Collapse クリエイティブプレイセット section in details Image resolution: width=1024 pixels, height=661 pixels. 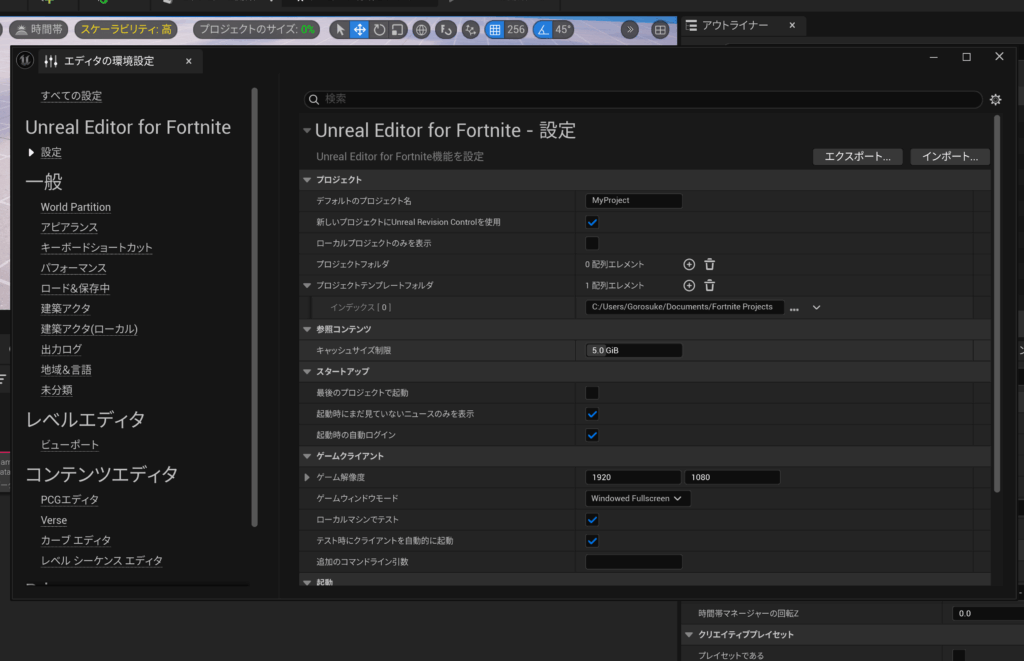click(688, 635)
